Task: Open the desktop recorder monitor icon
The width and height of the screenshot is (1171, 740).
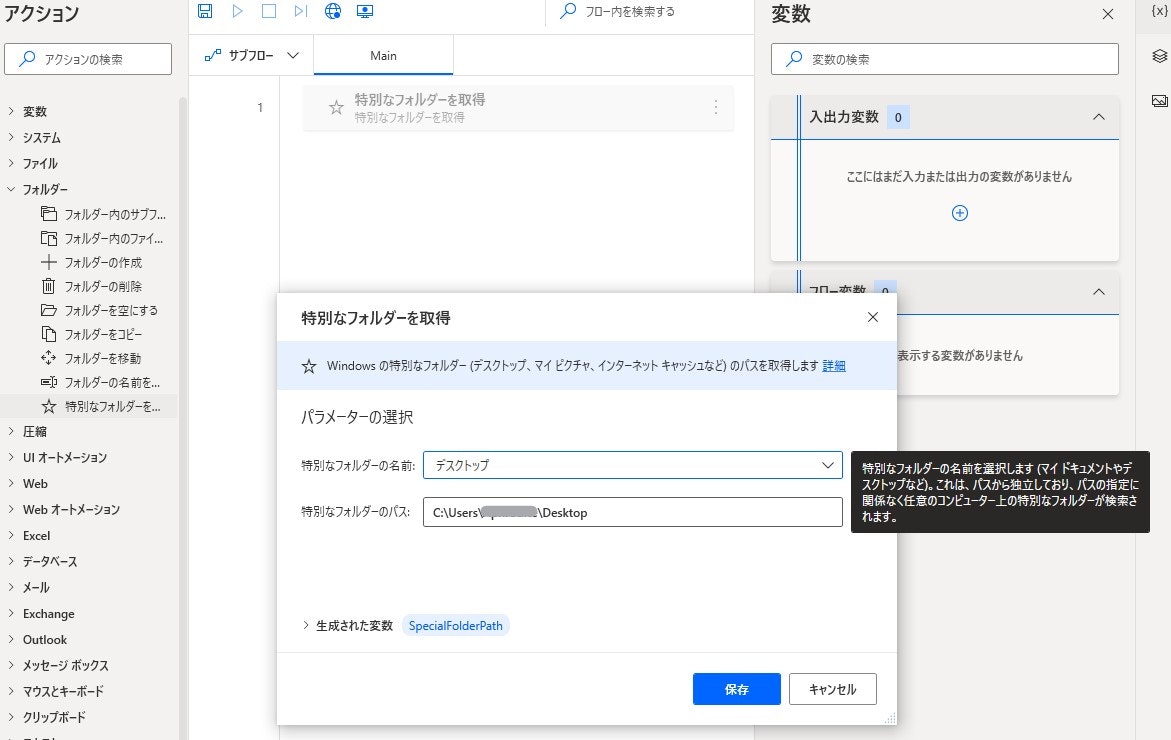Action: (x=364, y=11)
